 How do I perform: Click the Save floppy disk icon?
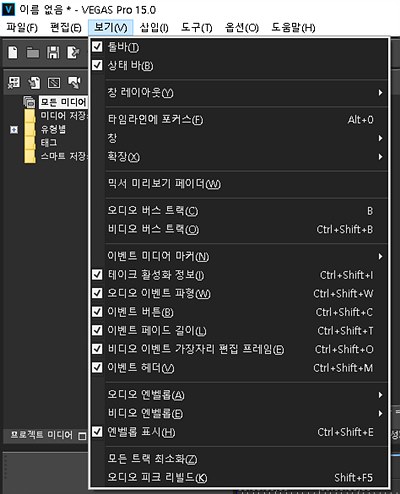[53, 53]
